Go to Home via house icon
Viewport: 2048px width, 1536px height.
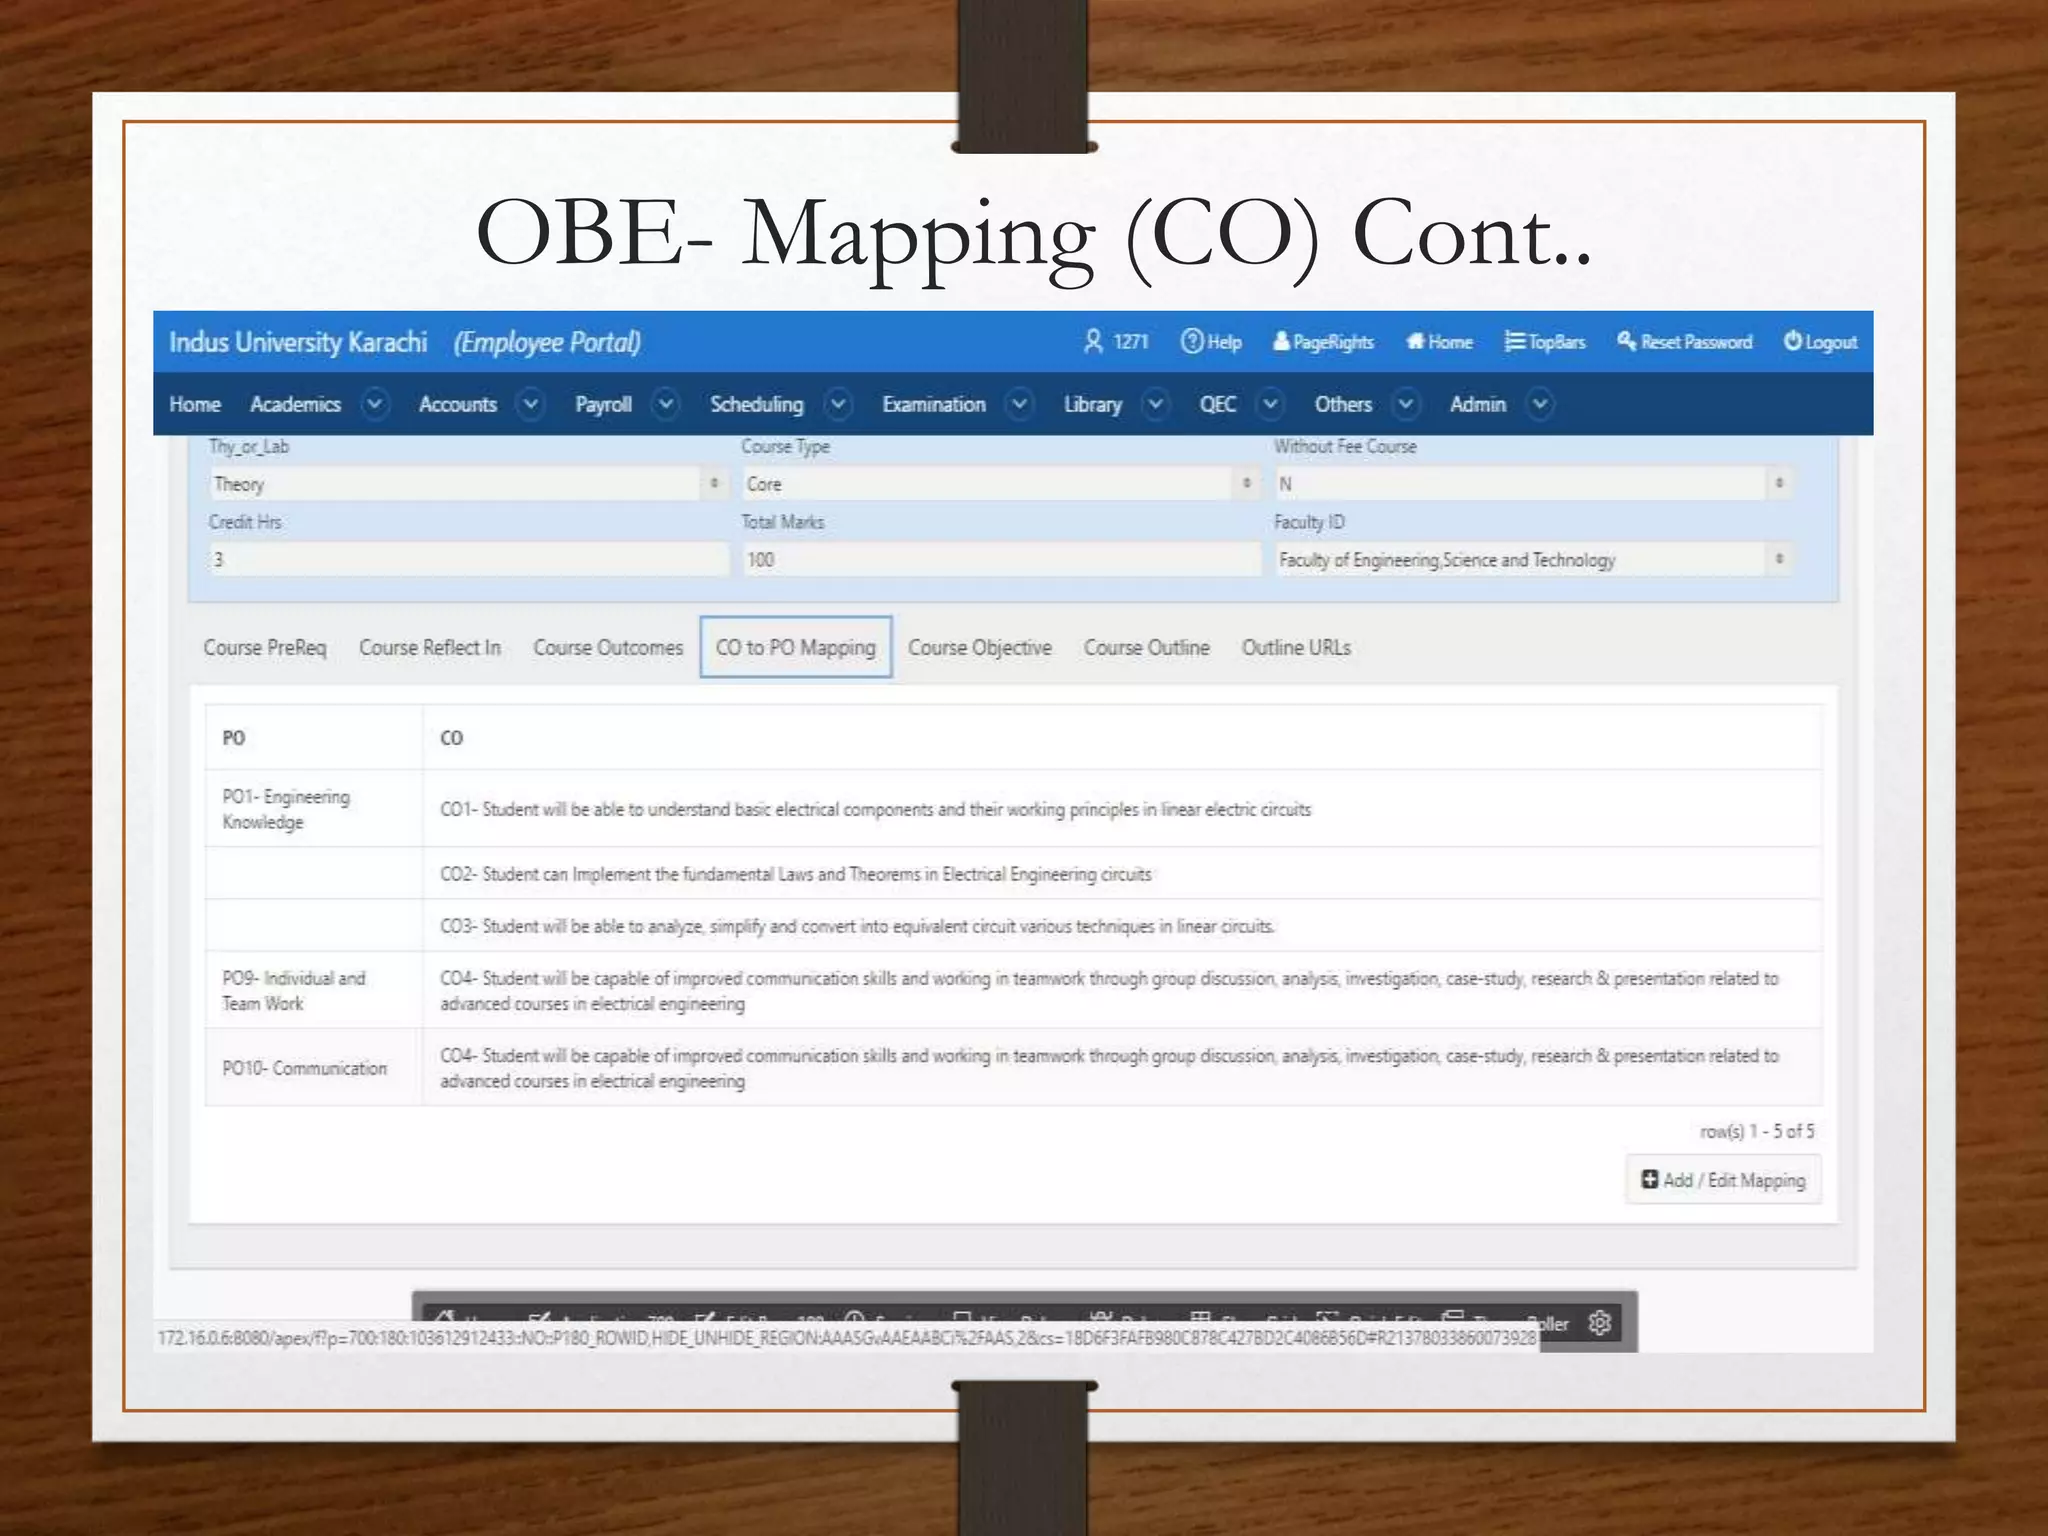pyautogui.click(x=1415, y=341)
